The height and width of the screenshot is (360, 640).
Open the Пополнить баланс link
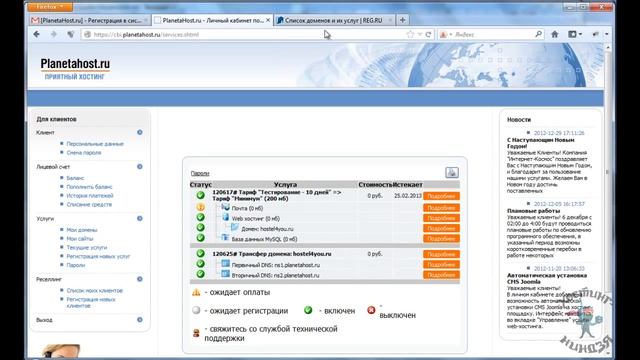89,187
